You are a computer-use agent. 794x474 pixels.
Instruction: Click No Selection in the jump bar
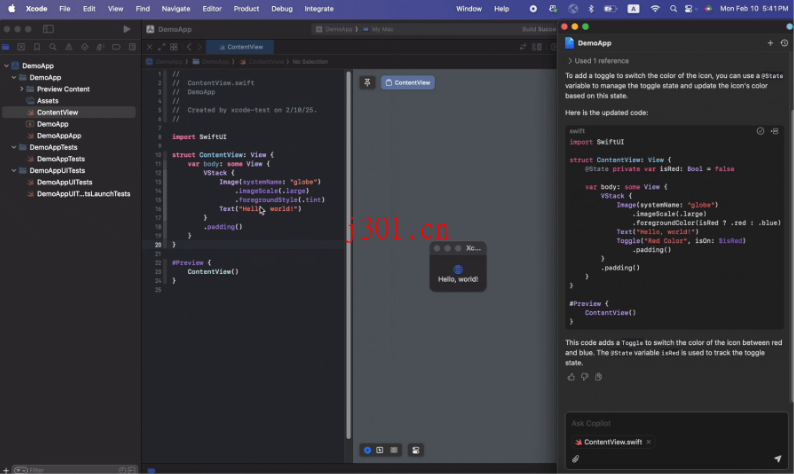coord(310,62)
